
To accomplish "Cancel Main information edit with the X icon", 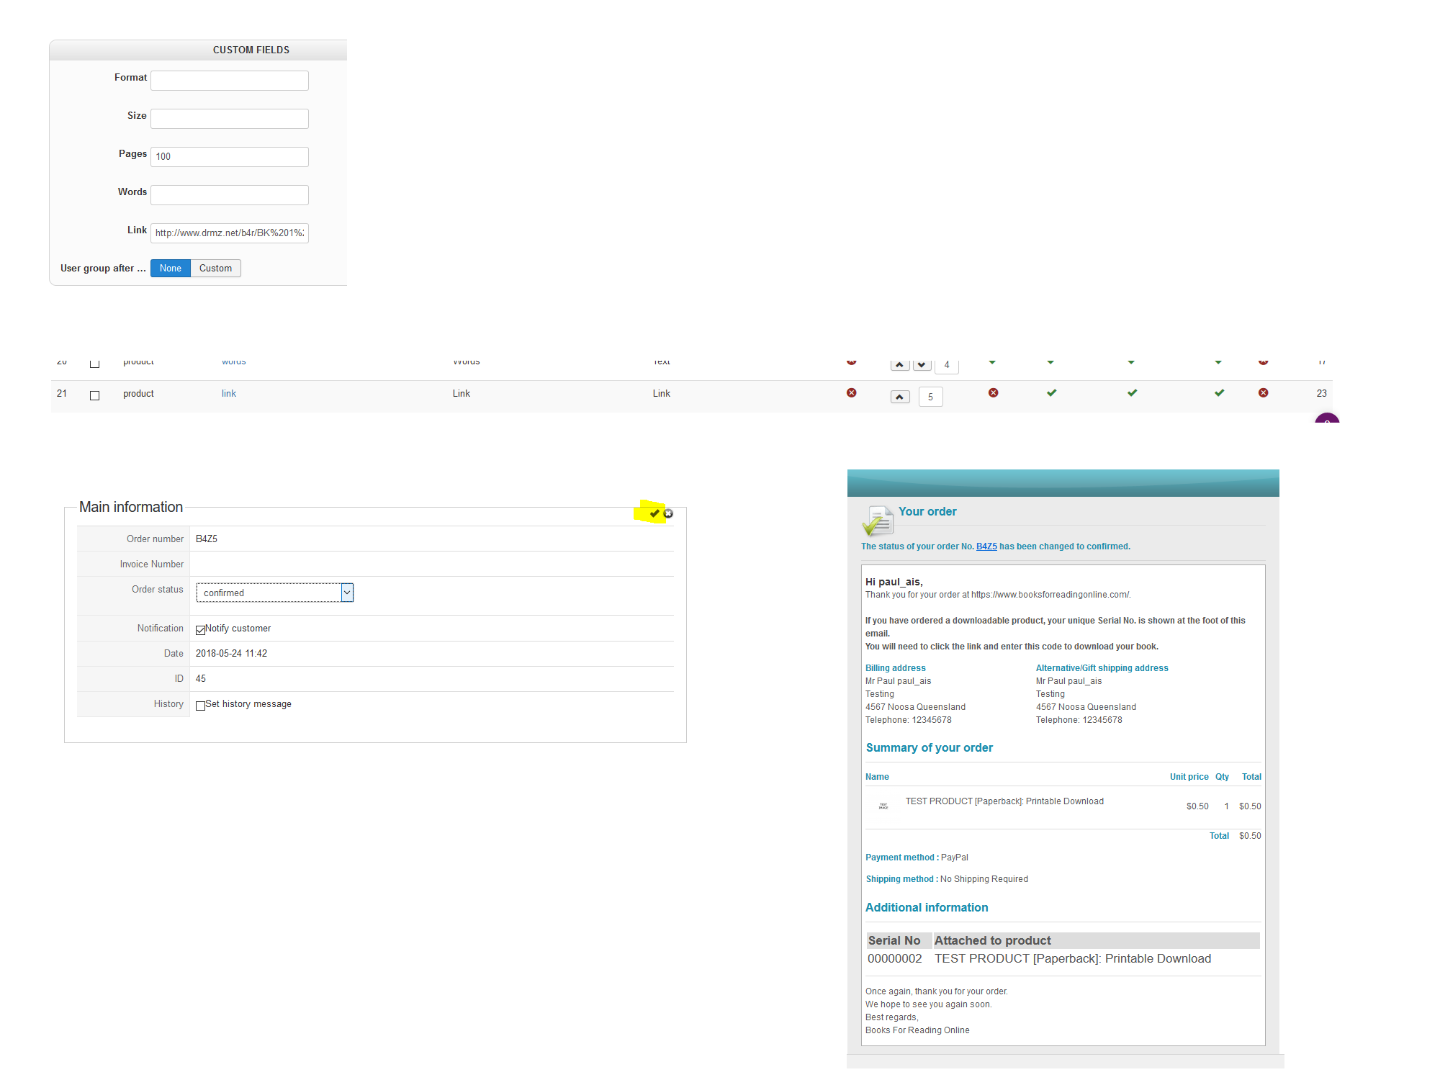I will (x=668, y=513).
